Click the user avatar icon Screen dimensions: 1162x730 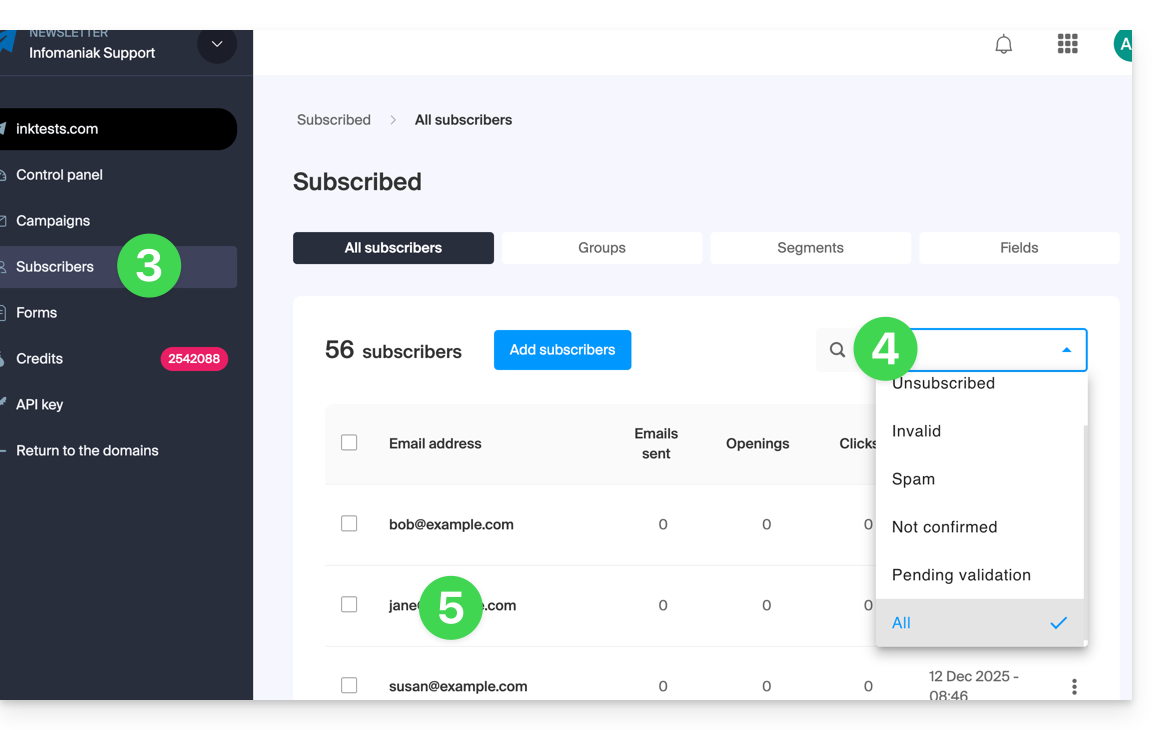1123,45
